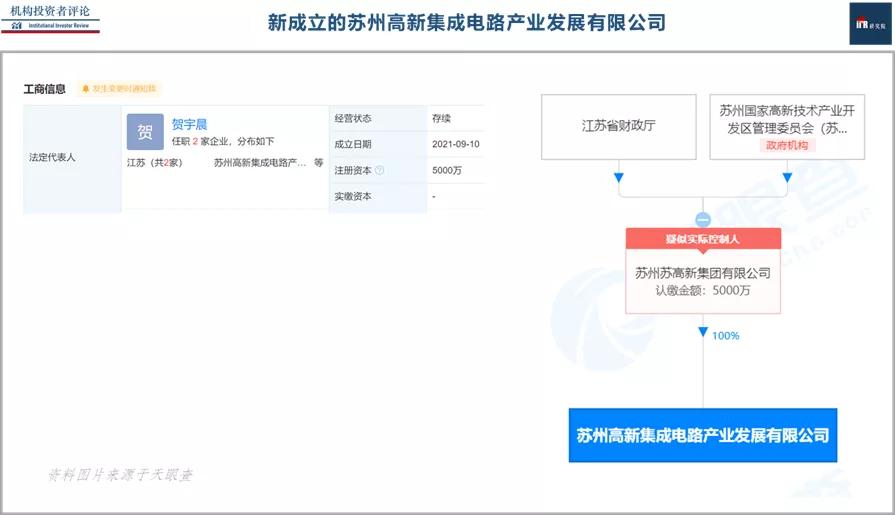
Task: Click the 成立日期 label
Action: click(x=353, y=144)
